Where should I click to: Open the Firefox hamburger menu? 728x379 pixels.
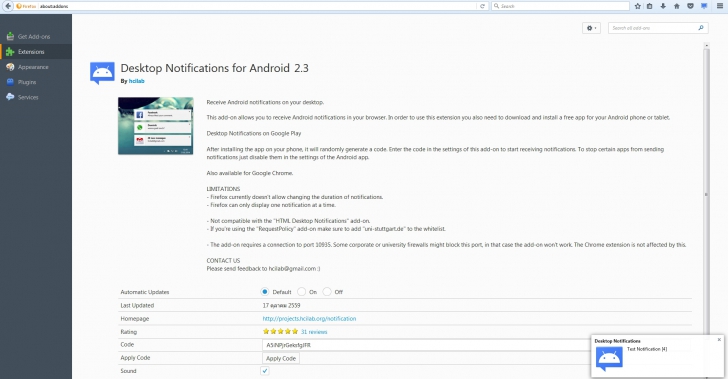[720, 6]
